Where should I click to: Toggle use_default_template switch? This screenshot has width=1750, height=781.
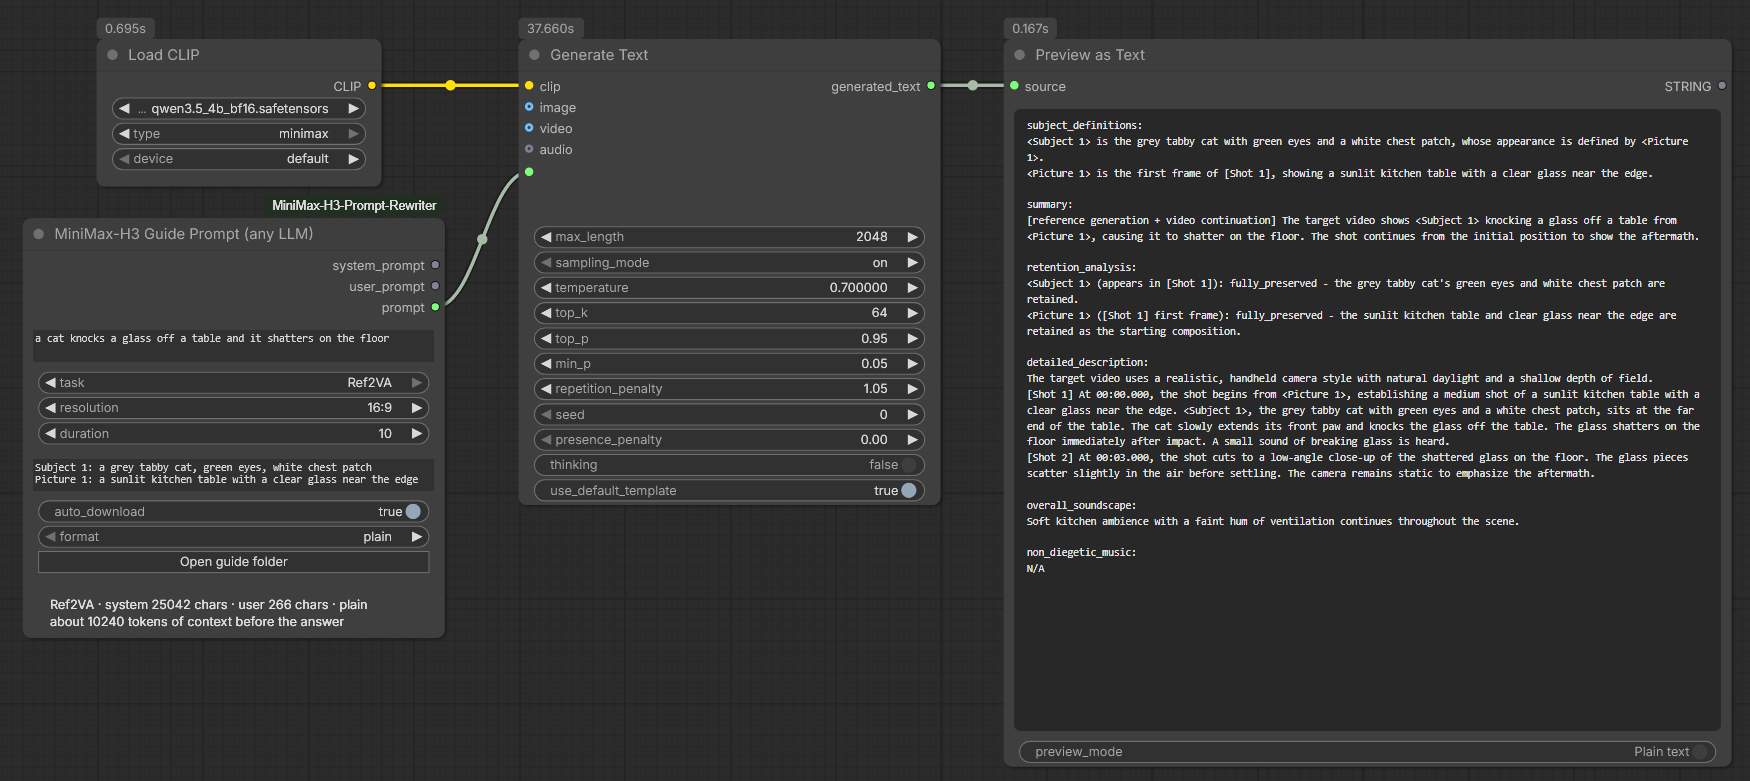coord(908,490)
